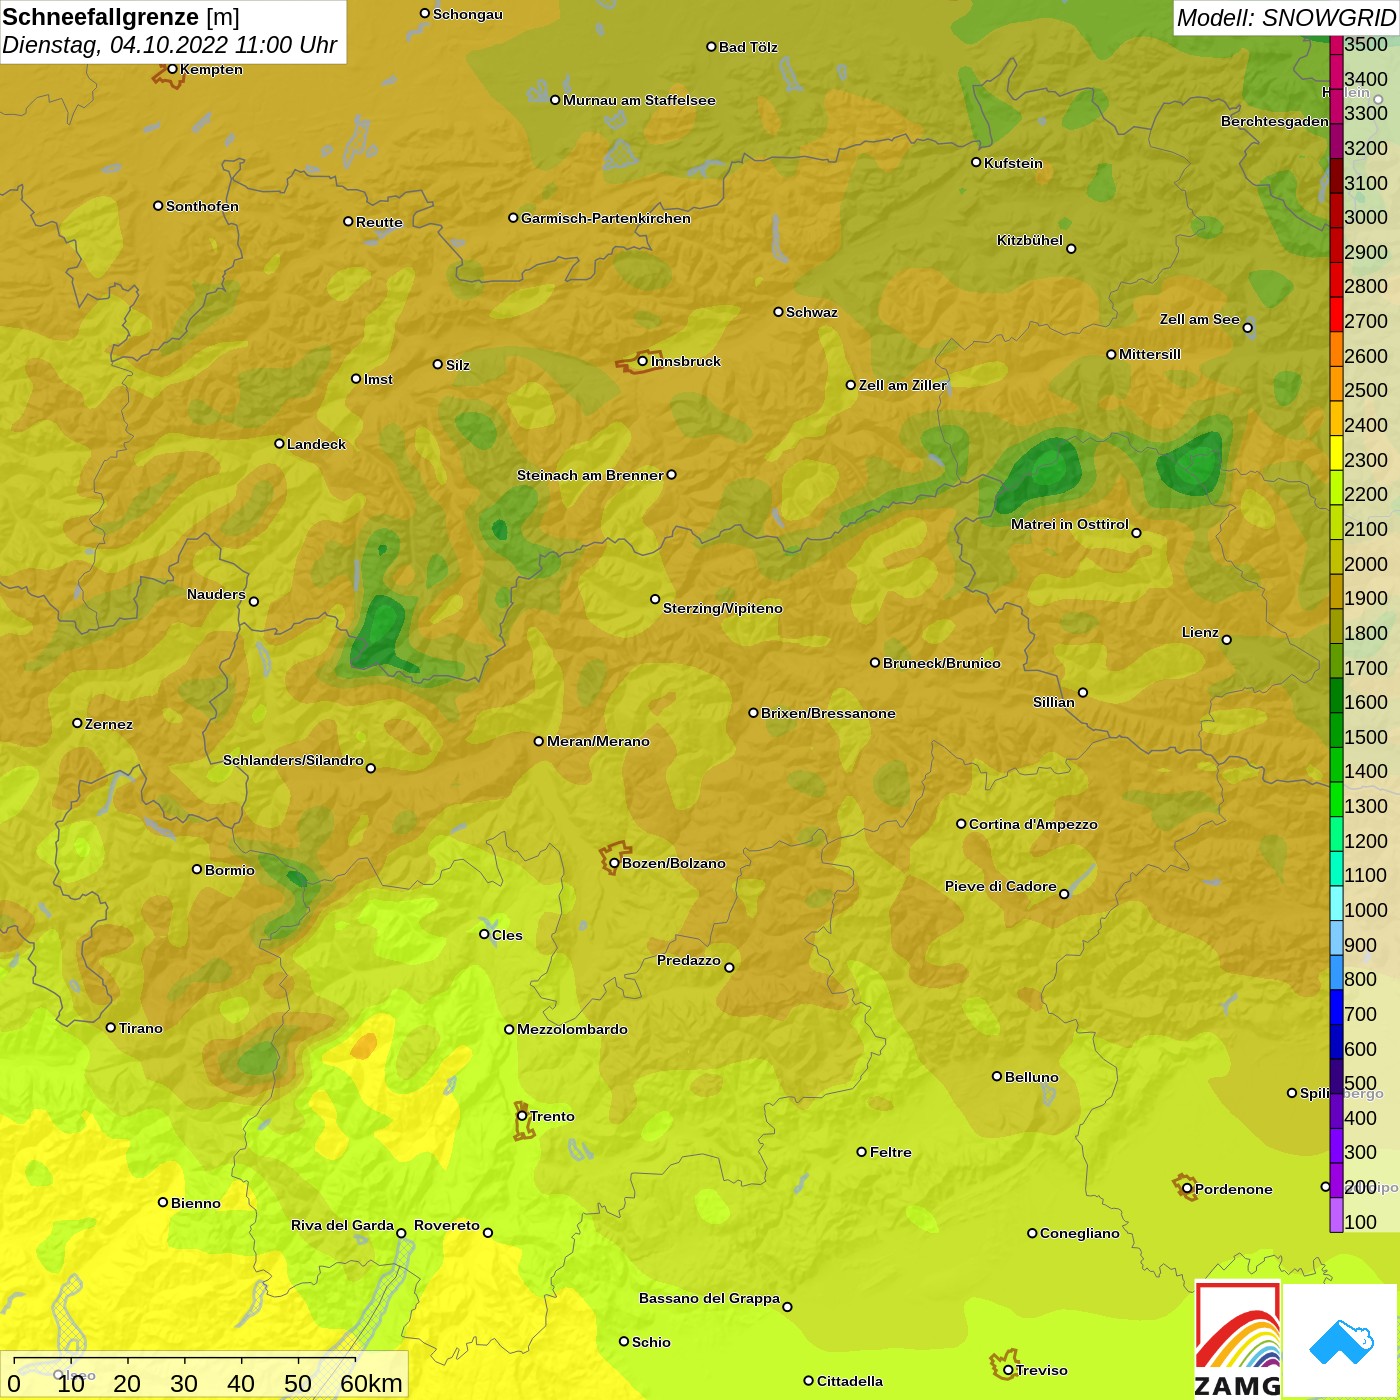
Task: Click the Treviso city marker
Action: [1008, 1370]
